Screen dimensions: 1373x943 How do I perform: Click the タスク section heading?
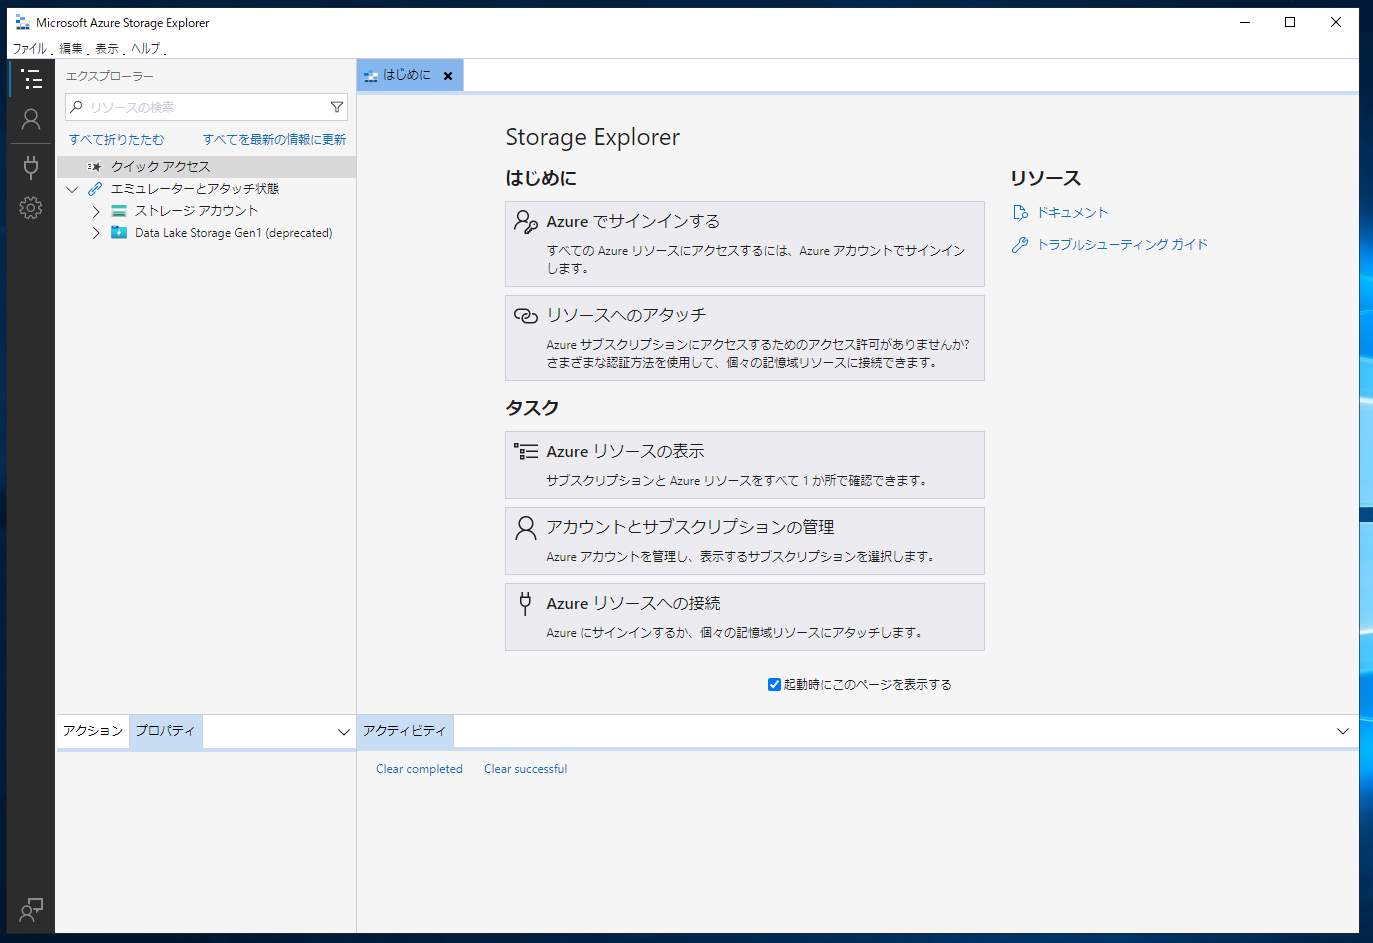tap(532, 408)
